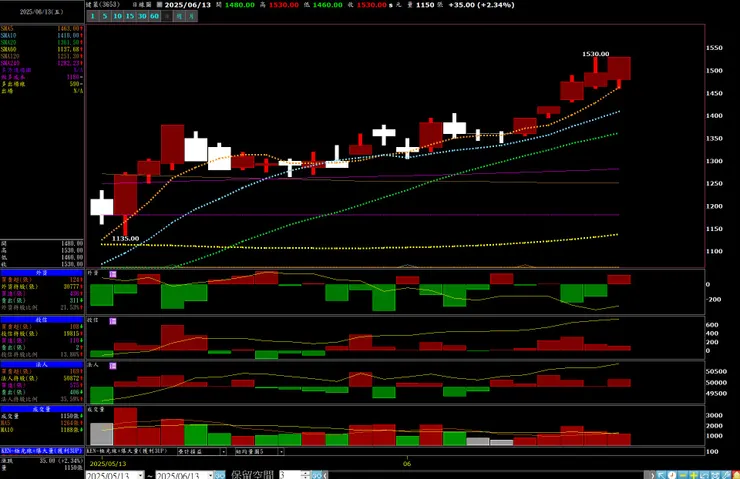Select the 投信 blue header bar
740x479 pixels.
coord(42,319)
